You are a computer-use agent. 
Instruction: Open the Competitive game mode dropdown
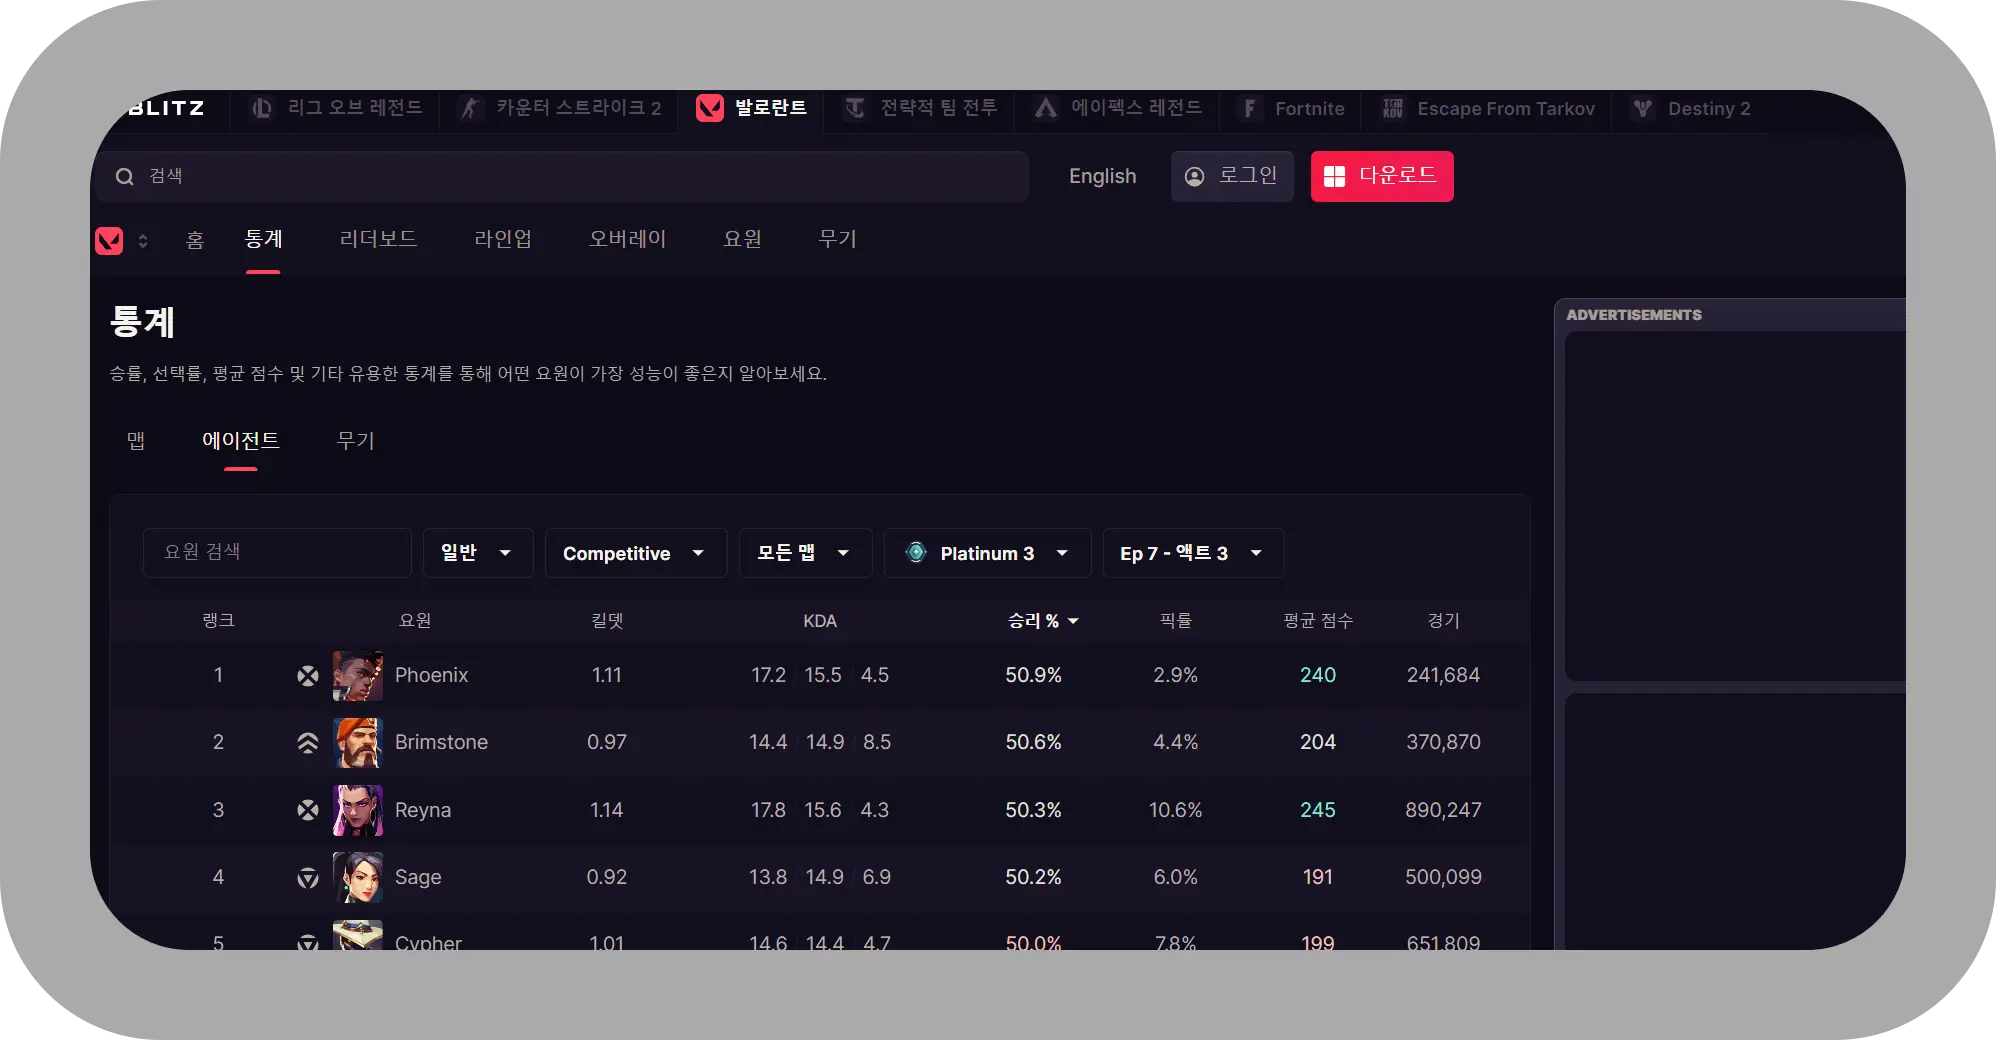pyautogui.click(x=635, y=553)
